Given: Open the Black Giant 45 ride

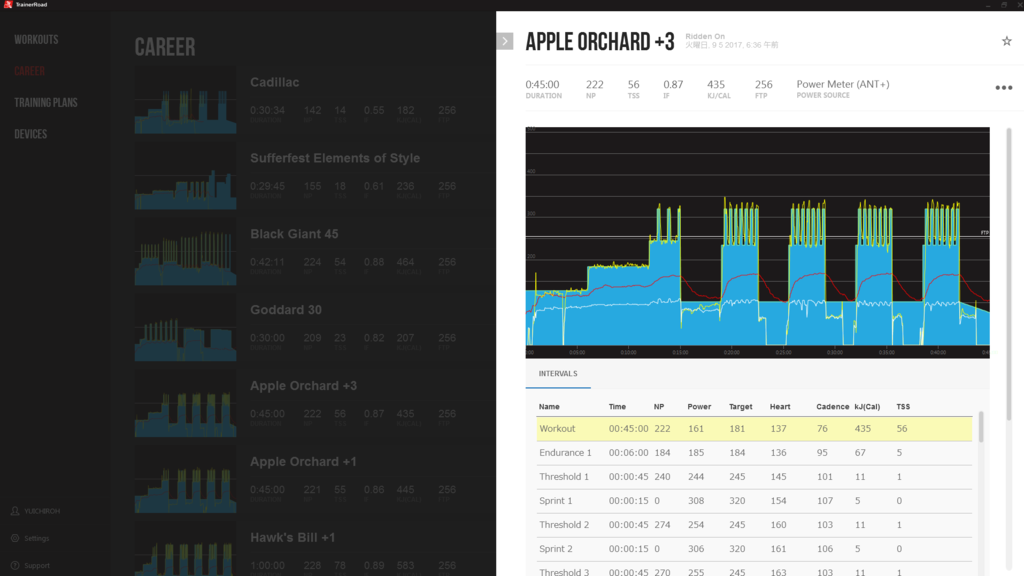Looking at the screenshot, I should pos(294,234).
